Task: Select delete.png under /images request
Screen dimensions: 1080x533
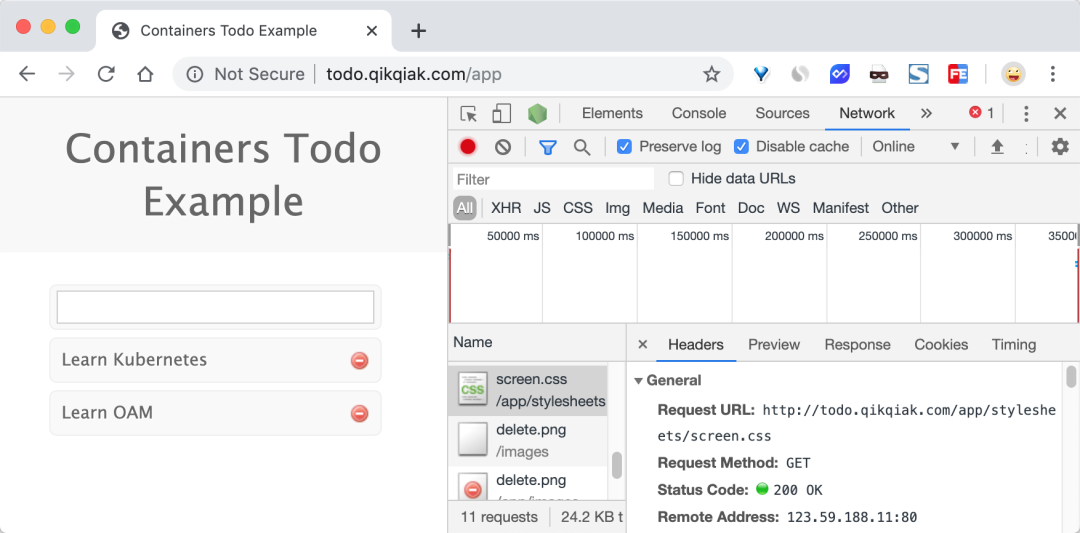Action: (528, 441)
